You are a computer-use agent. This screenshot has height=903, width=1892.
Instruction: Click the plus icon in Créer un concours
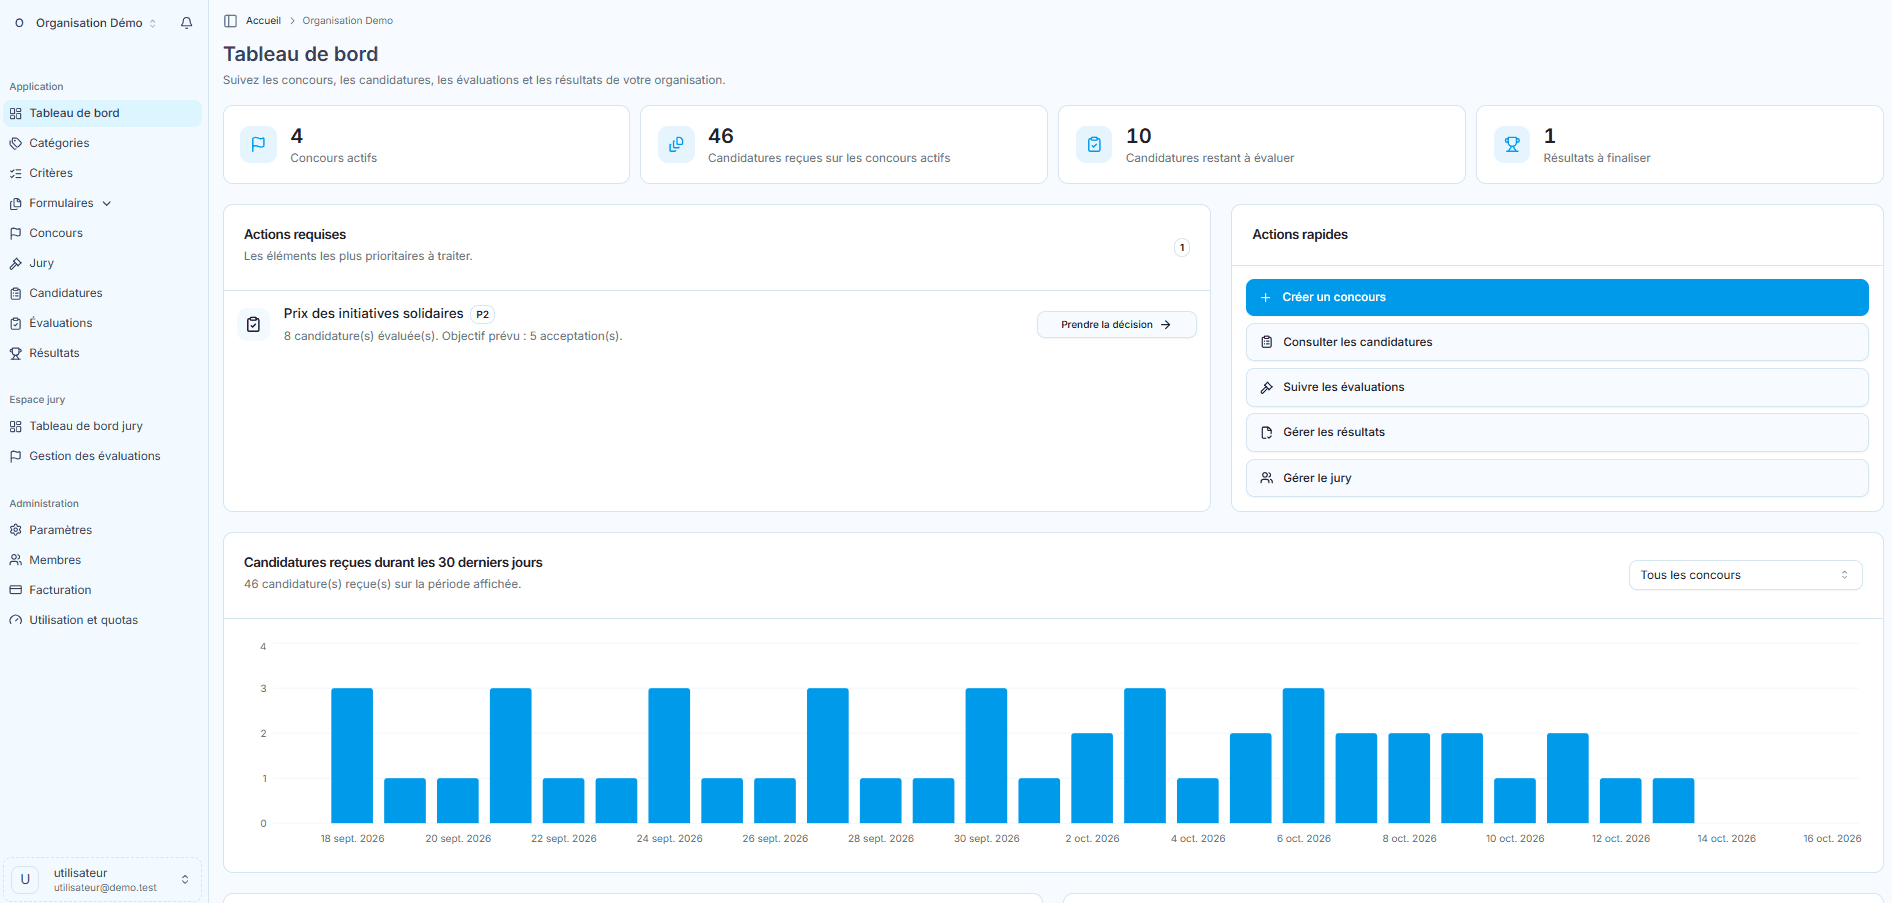pyautogui.click(x=1266, y=297)
